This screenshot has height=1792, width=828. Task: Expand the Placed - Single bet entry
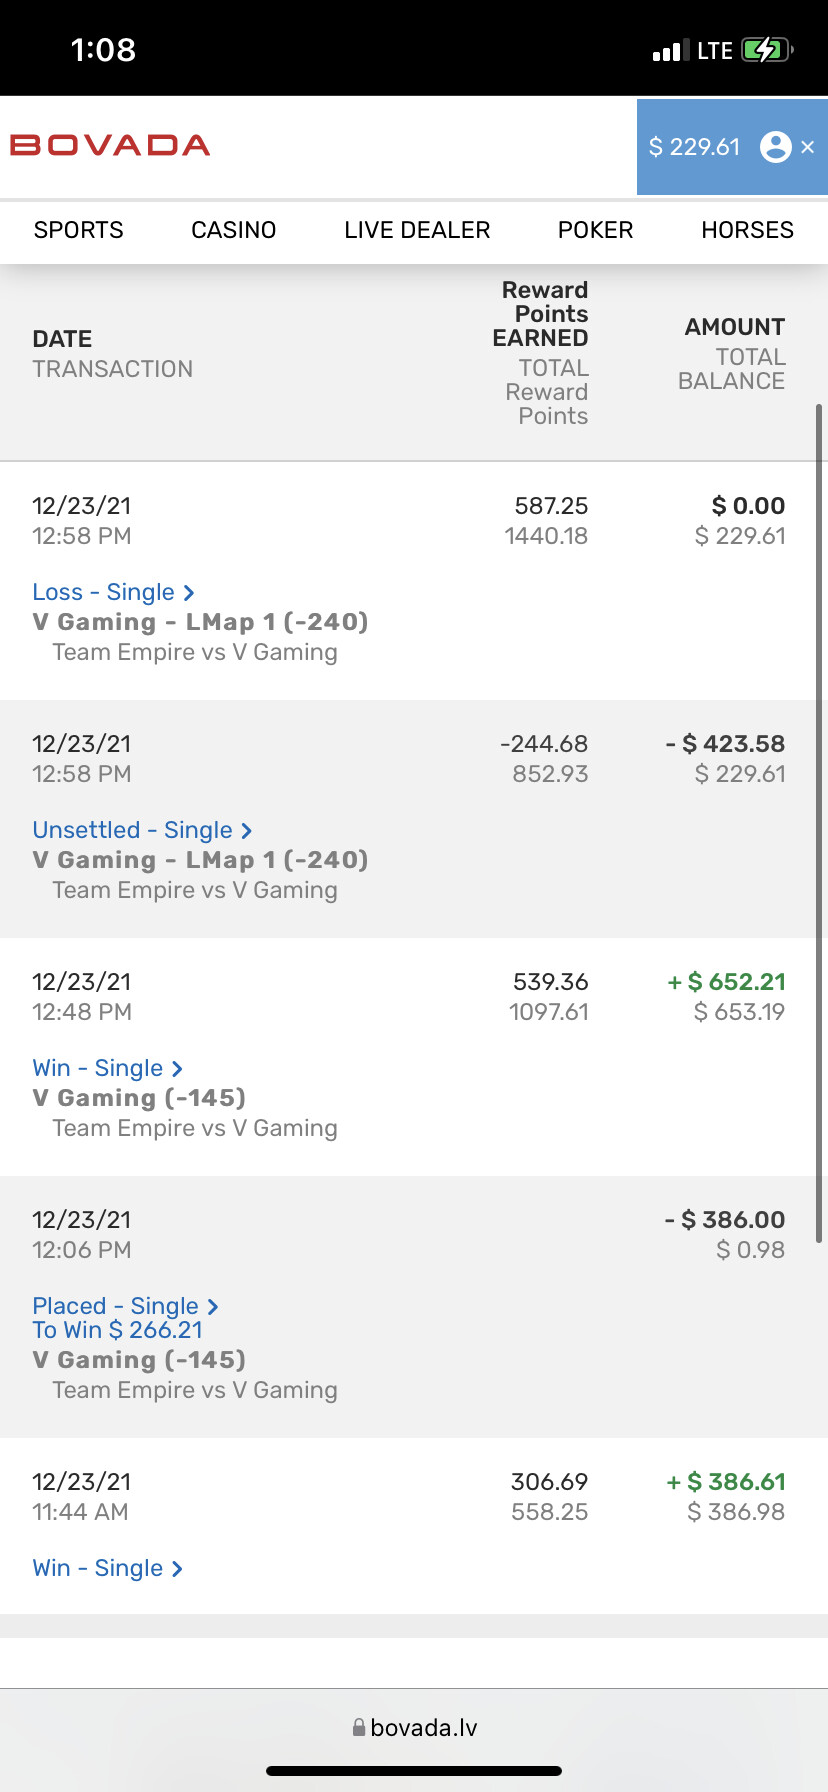[125, 1306]
